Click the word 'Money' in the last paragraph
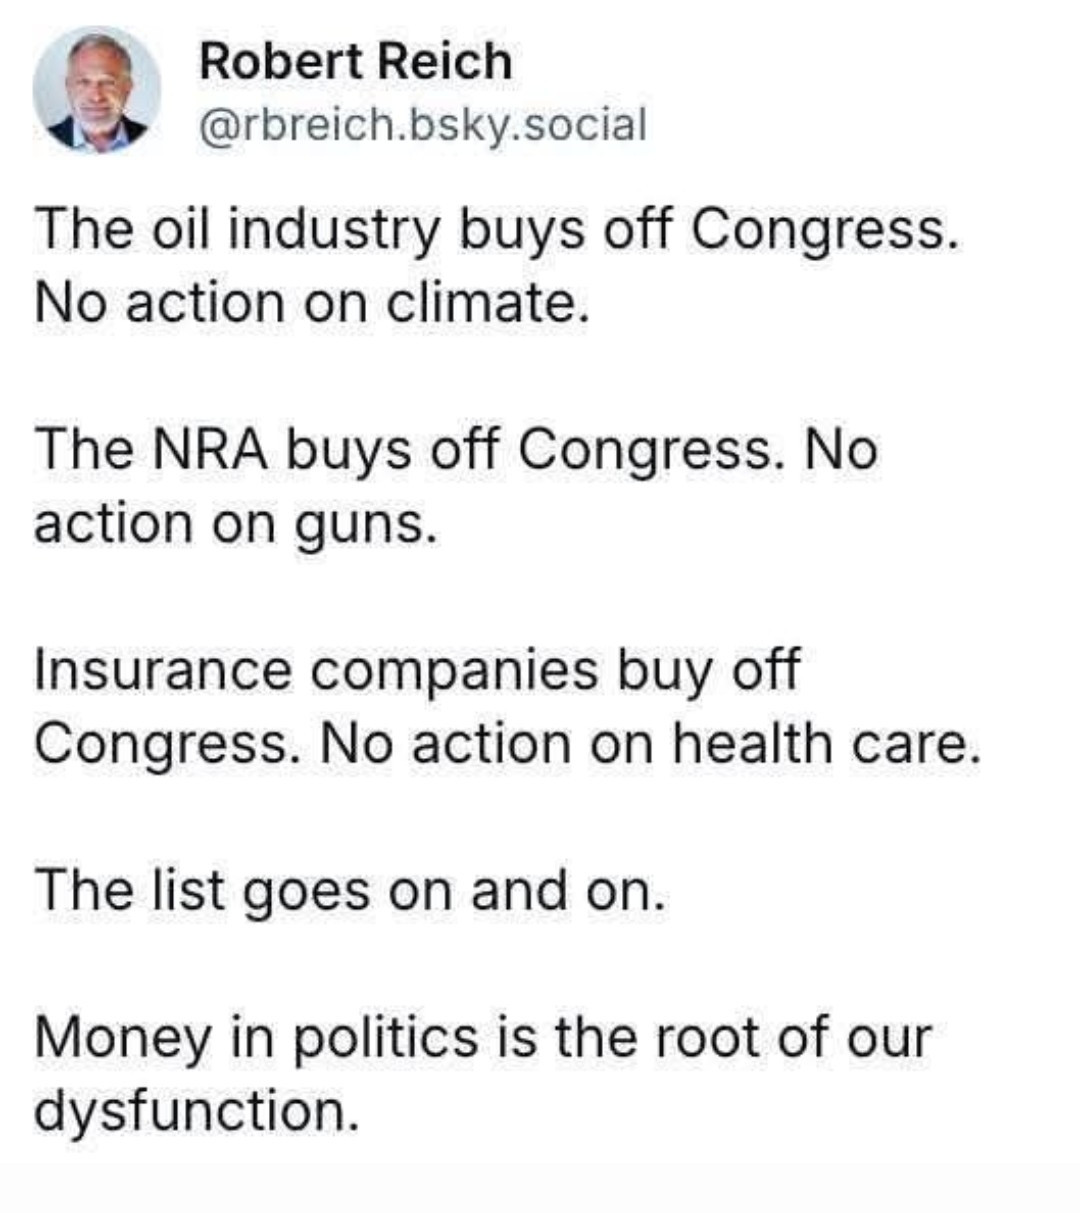1080x1213 pixels. coord(123,1039)
